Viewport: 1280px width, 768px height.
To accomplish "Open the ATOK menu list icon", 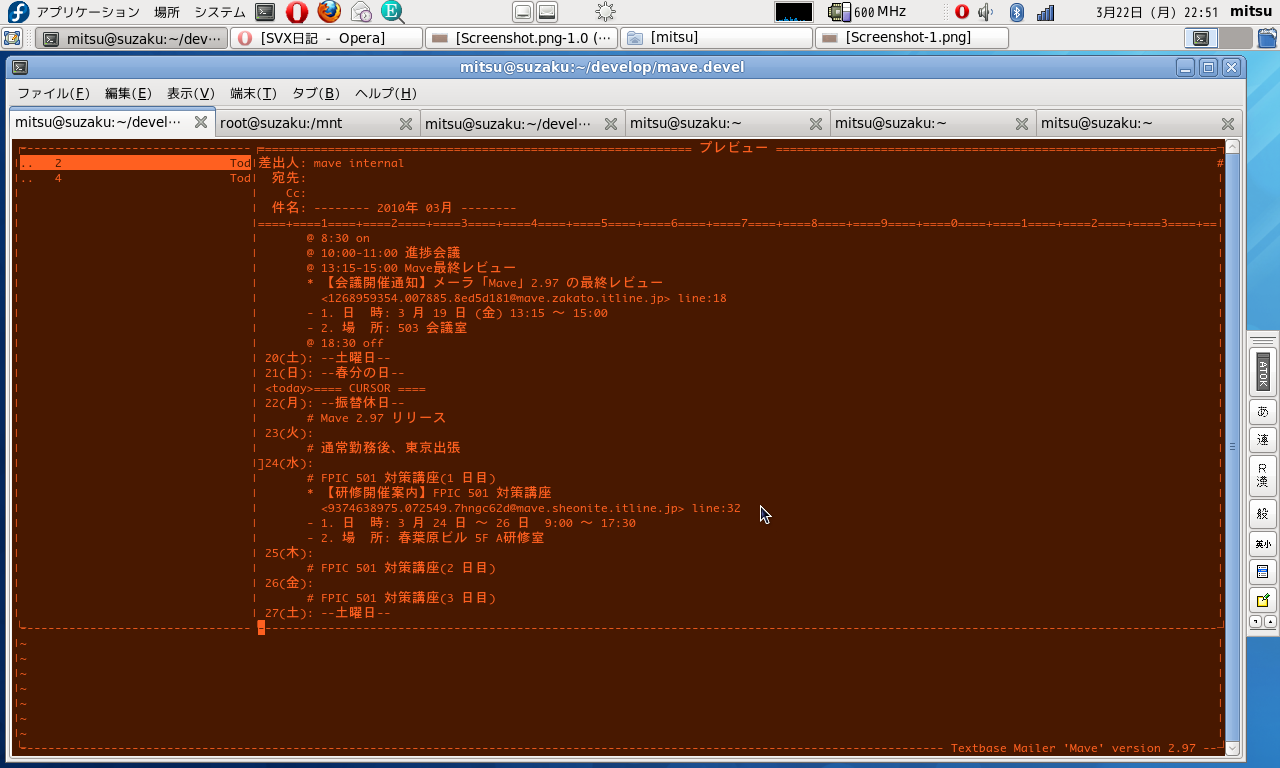I will coord(1262,572).
